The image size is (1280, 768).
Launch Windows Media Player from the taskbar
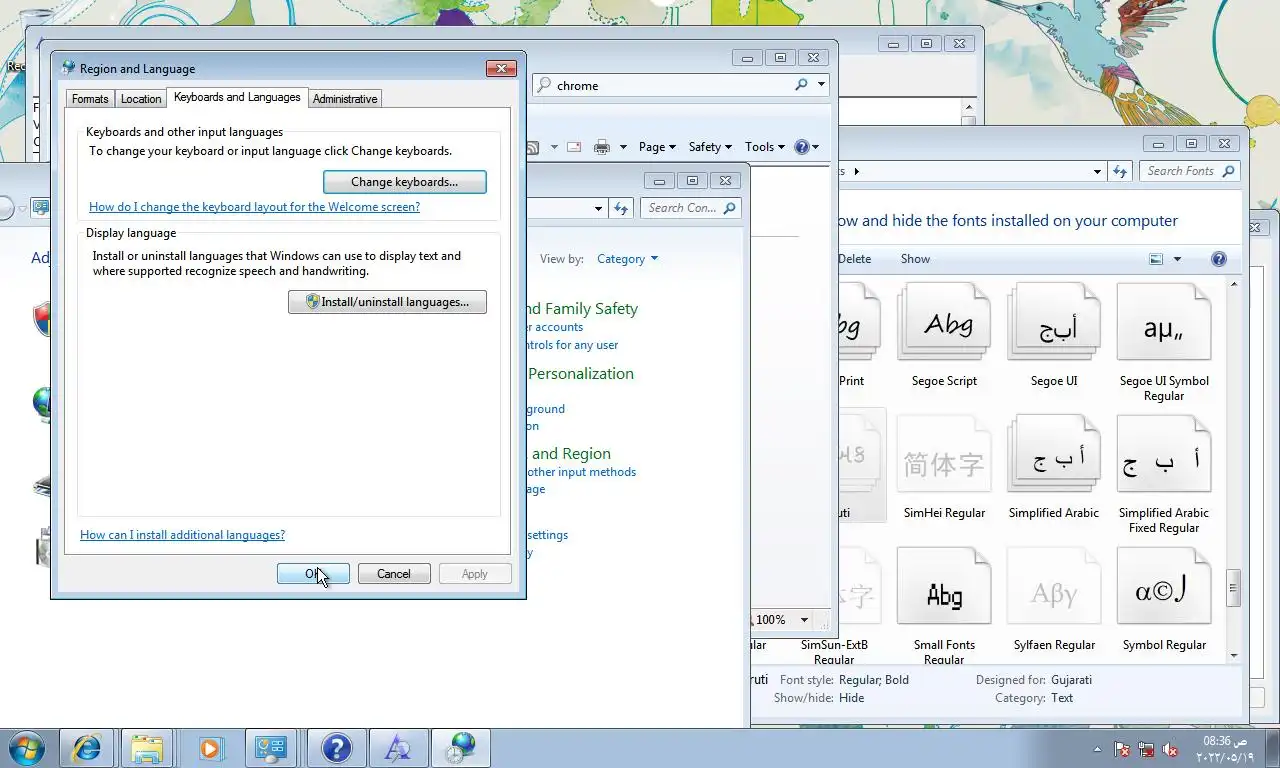point(209,748)
